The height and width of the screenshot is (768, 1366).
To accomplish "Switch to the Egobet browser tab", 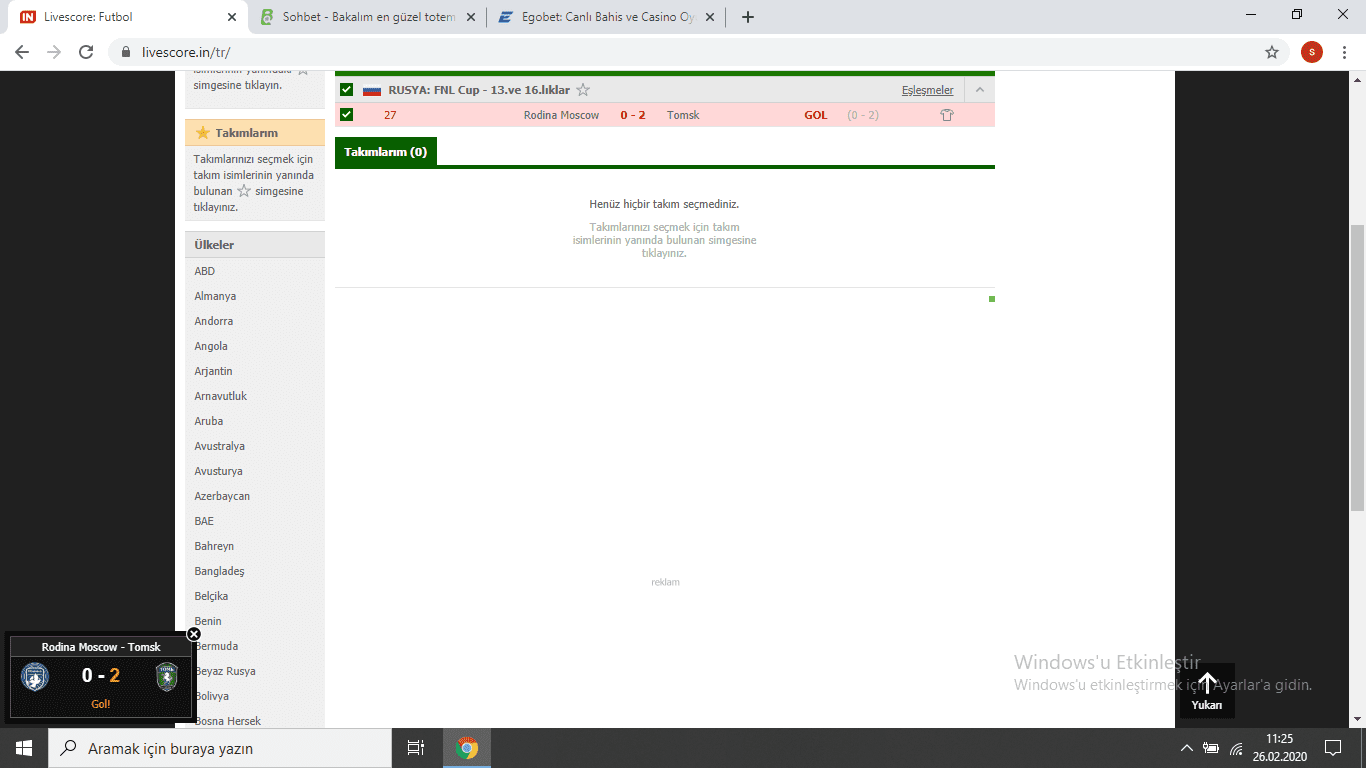I will [x=607, y=17].
